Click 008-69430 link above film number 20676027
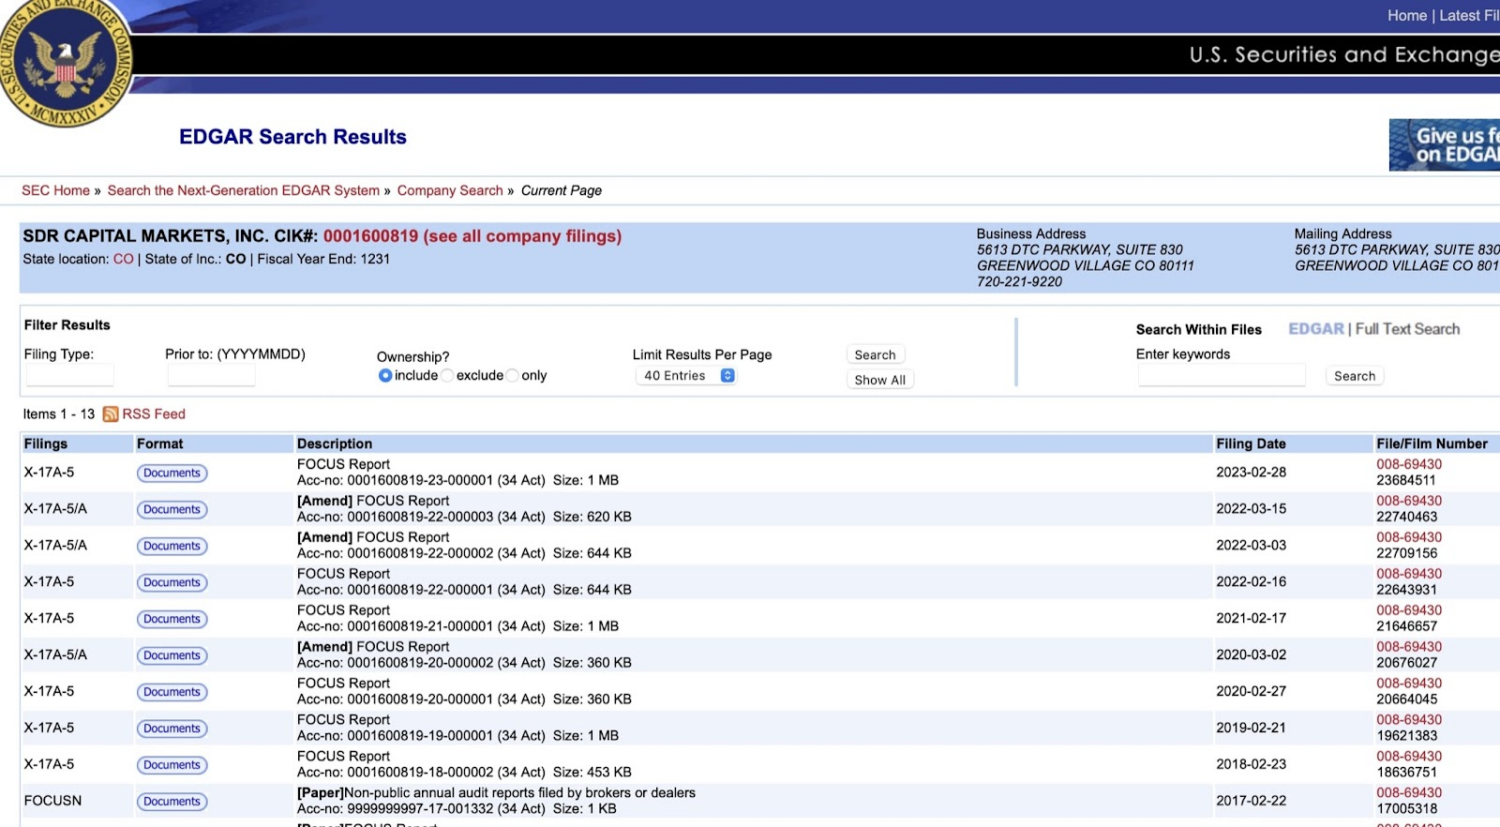Viewport: 1500px width, 827px height. [x=1409, y=647]
